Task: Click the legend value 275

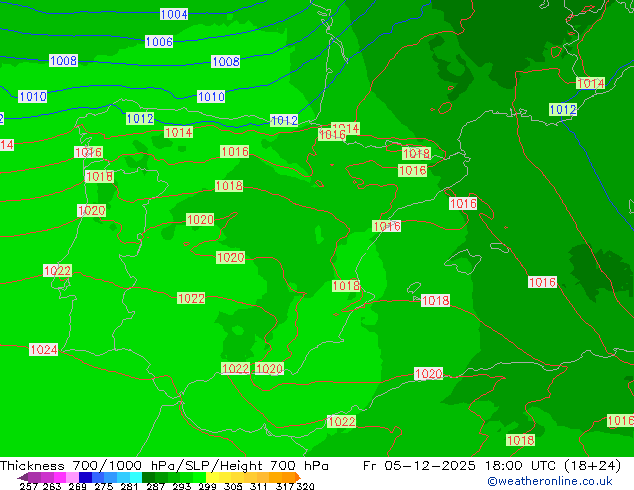Action: tap(104, 486)
